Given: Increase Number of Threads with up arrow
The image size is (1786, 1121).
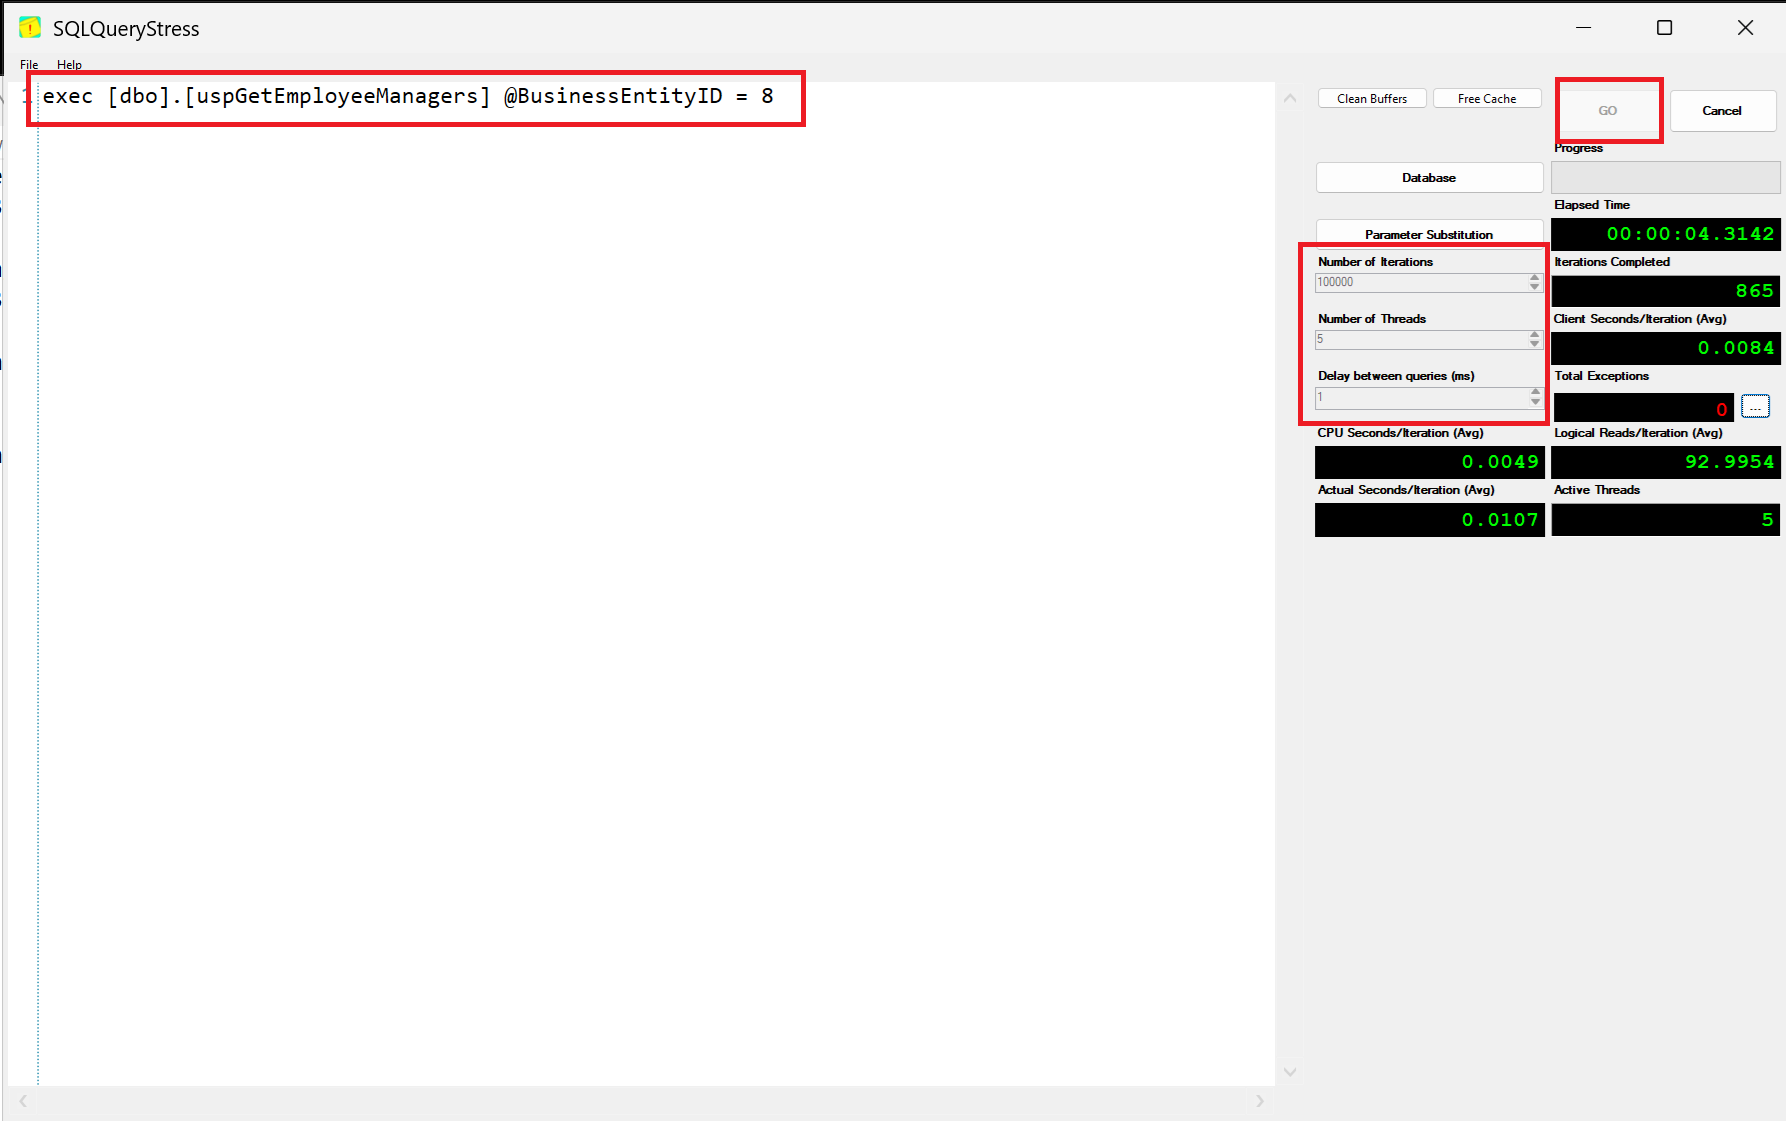Looking at the screenshot, I should 1535,335.
